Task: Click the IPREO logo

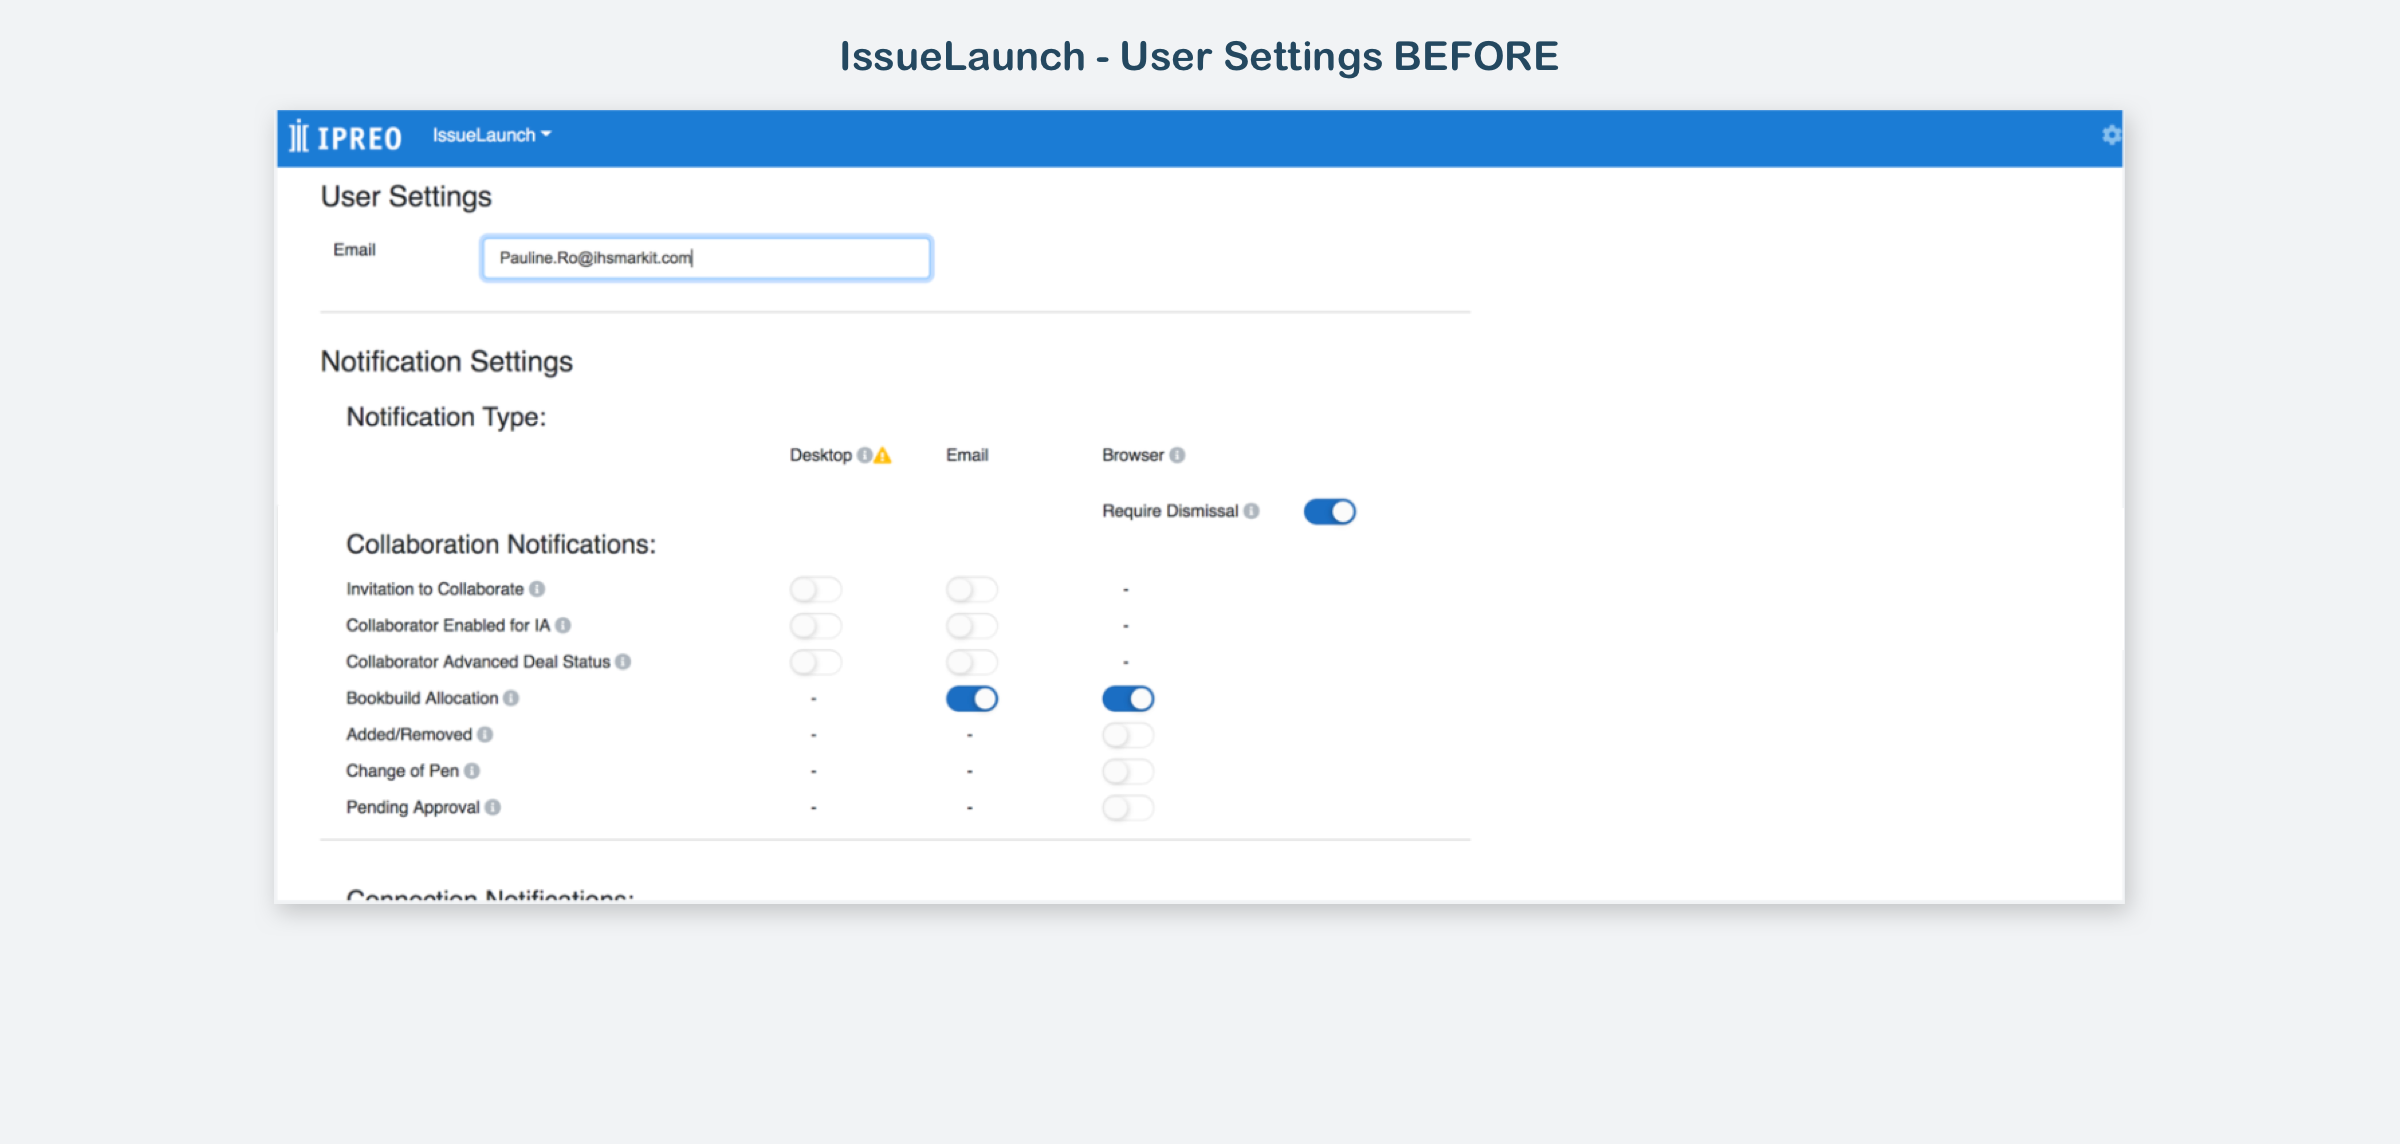Action: coord(345,137)
